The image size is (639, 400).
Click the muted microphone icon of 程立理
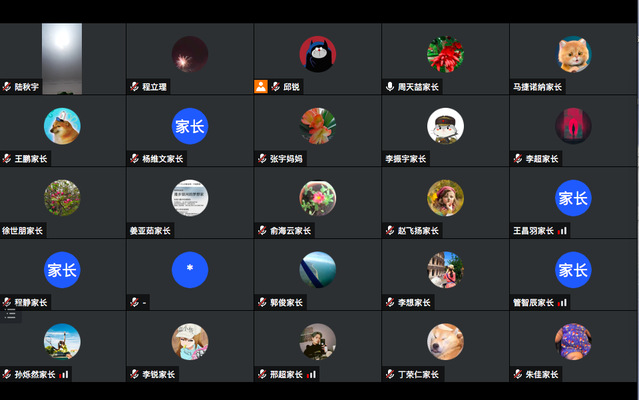[x=134, y=86]
